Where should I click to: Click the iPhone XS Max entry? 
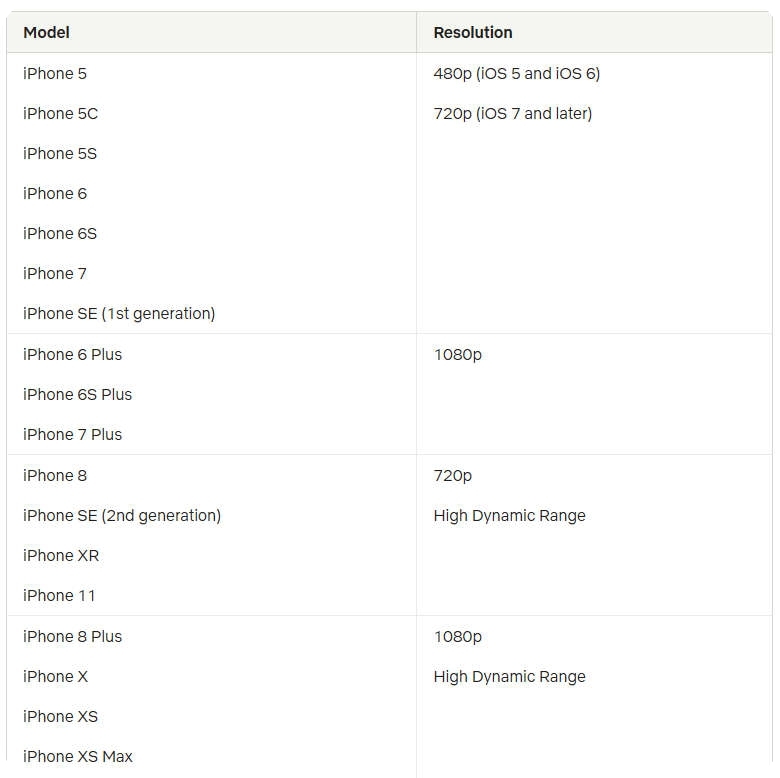78,756
